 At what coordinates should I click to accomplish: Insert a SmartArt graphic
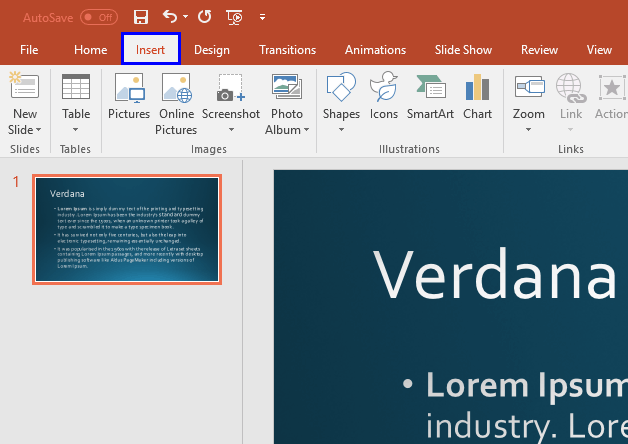(x=430, y=102)
